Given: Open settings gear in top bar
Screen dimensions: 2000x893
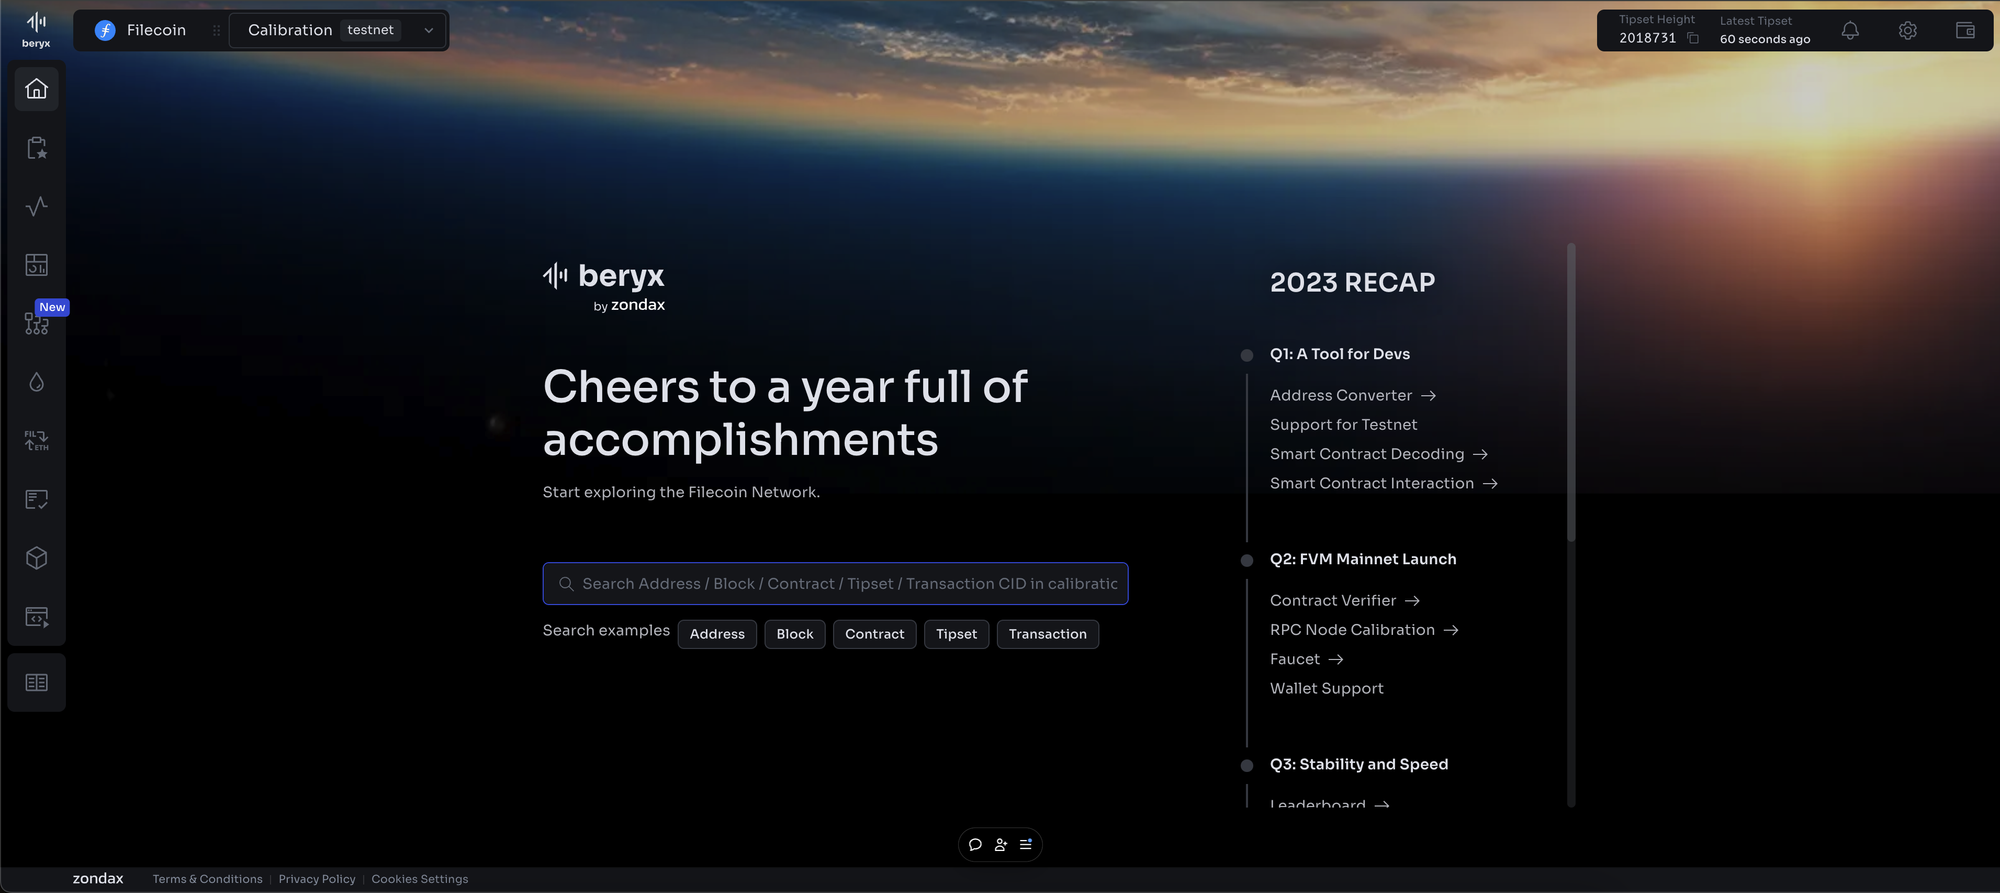Looking at the screenshot, I should coord(1908,31).
